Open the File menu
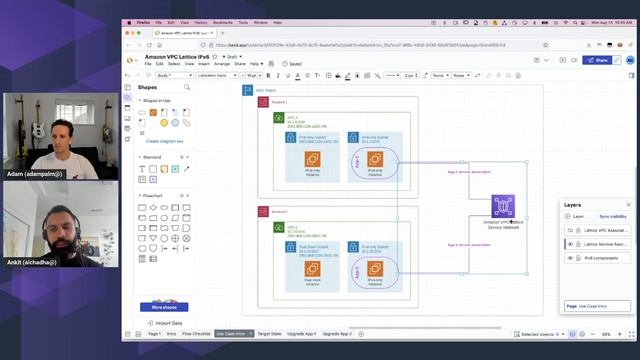 tap(148, 64)
